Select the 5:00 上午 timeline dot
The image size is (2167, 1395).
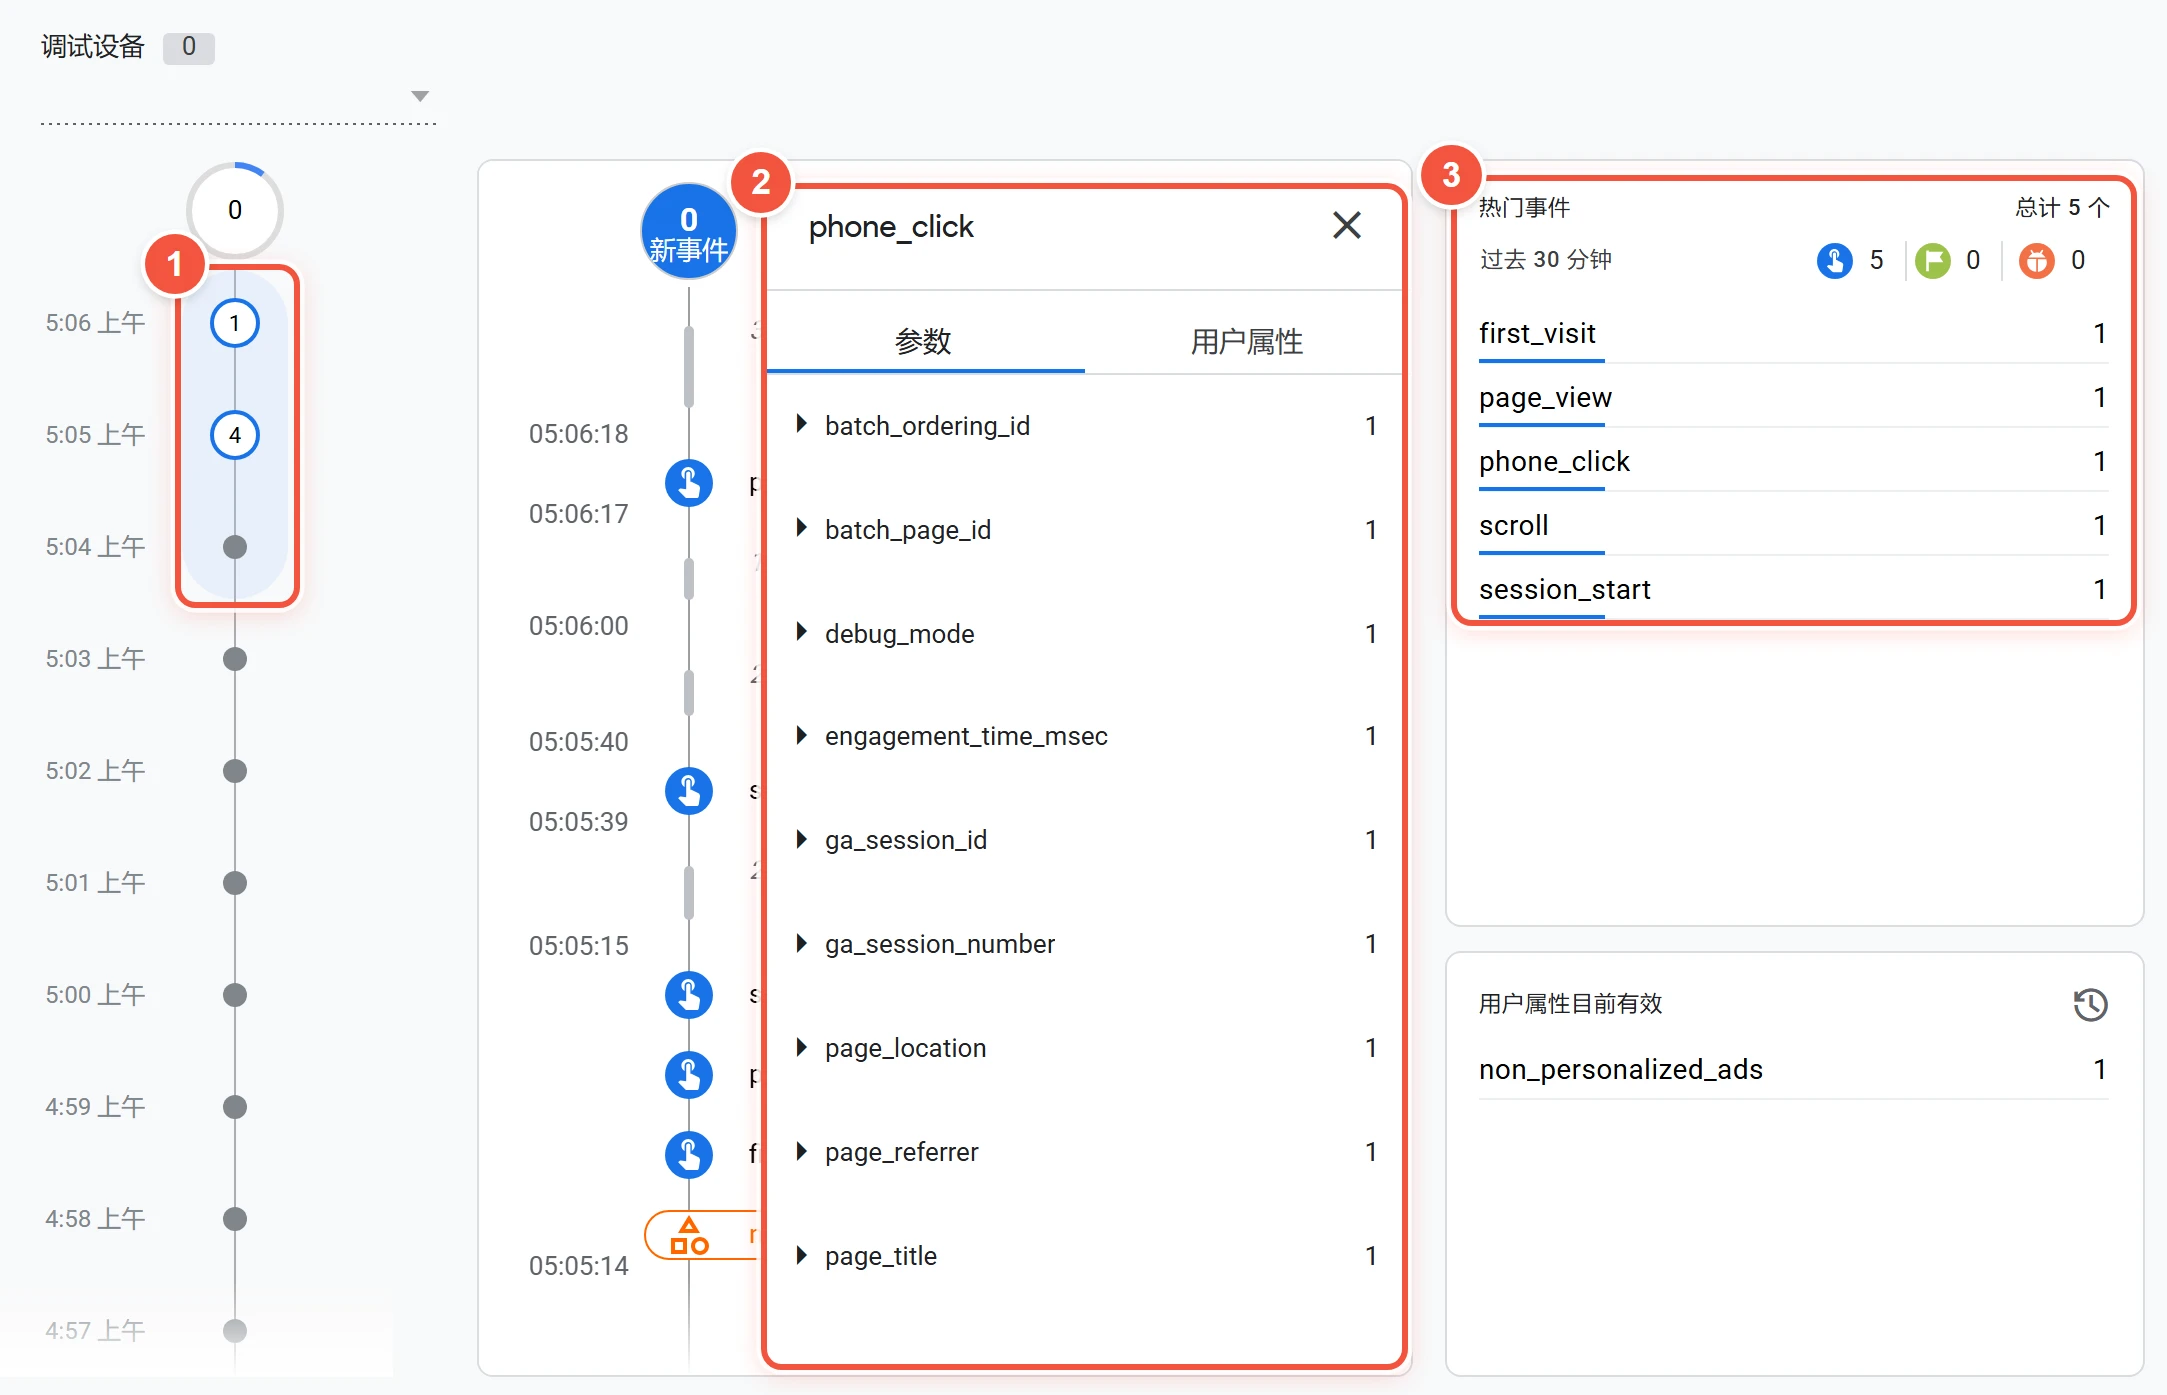click(x=235, y=995)
